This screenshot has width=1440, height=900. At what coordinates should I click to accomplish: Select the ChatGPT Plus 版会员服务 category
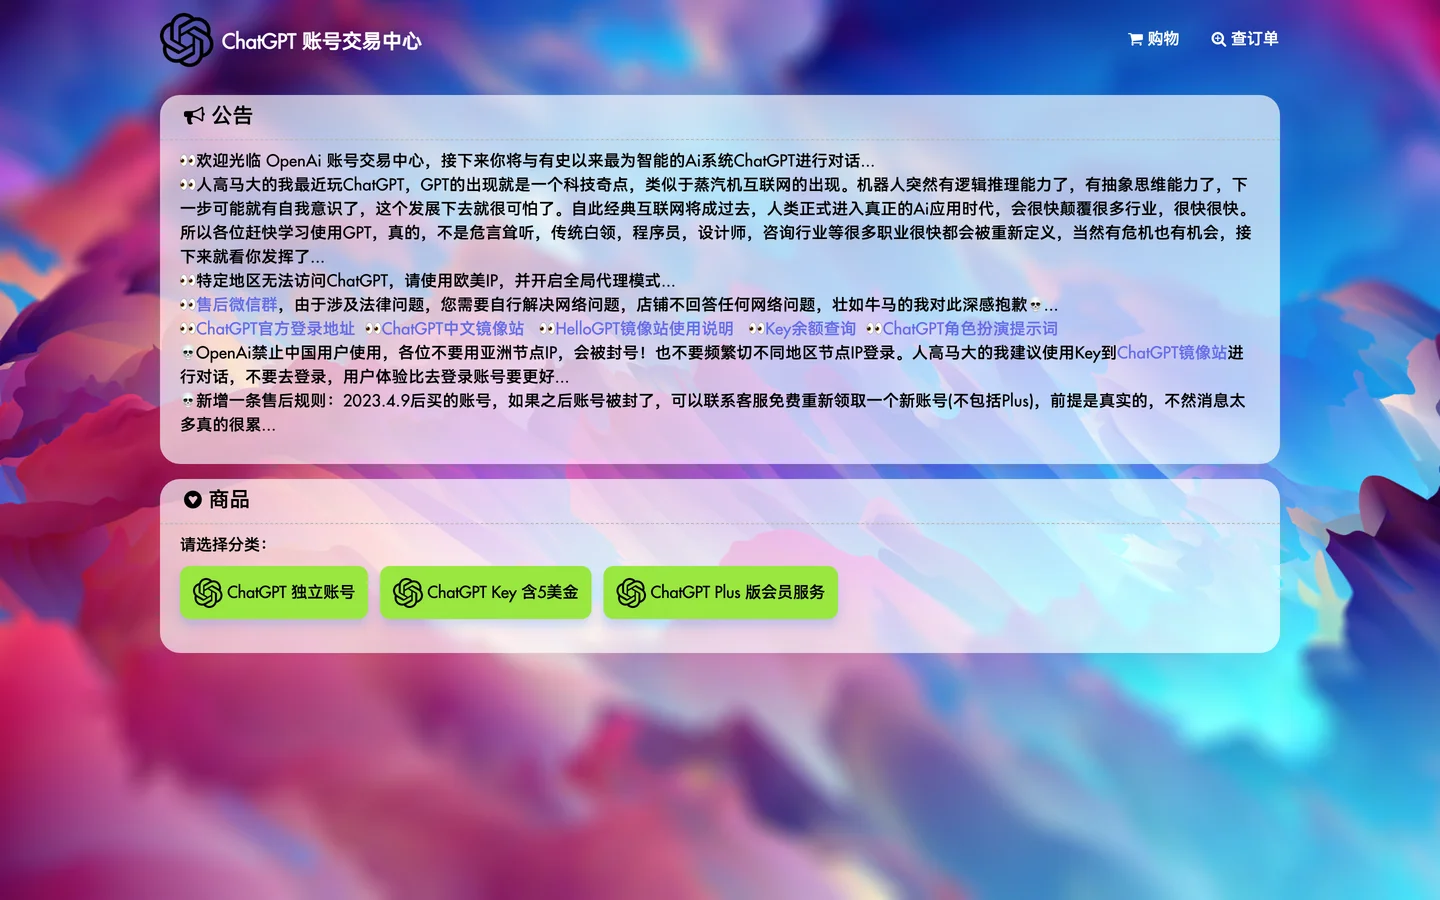point(720,593)
